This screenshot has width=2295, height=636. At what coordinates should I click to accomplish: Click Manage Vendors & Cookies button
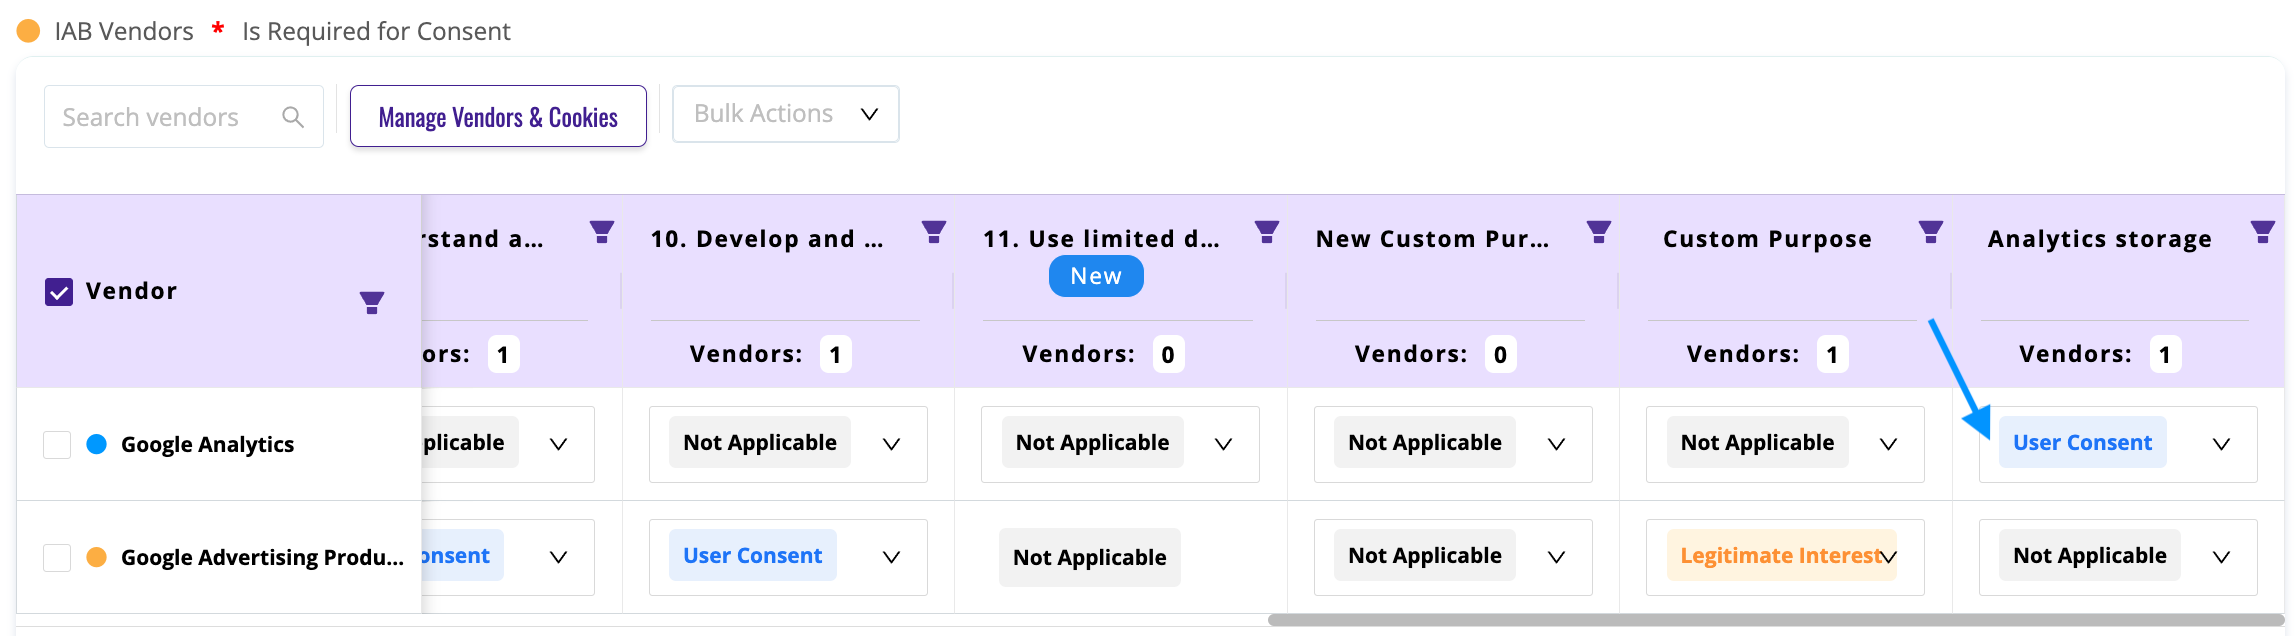pyautogui.click(x=498, y=116)
